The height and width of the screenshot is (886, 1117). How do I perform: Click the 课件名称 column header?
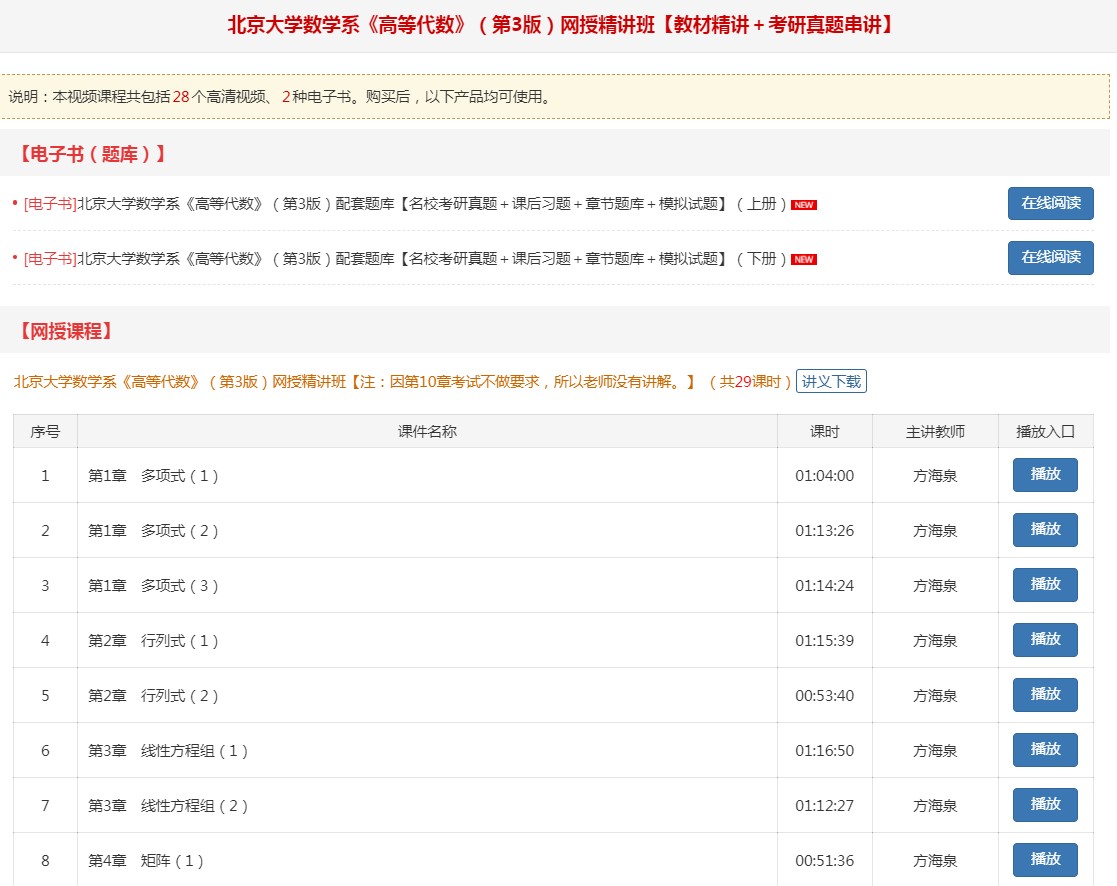click(427, 432)
